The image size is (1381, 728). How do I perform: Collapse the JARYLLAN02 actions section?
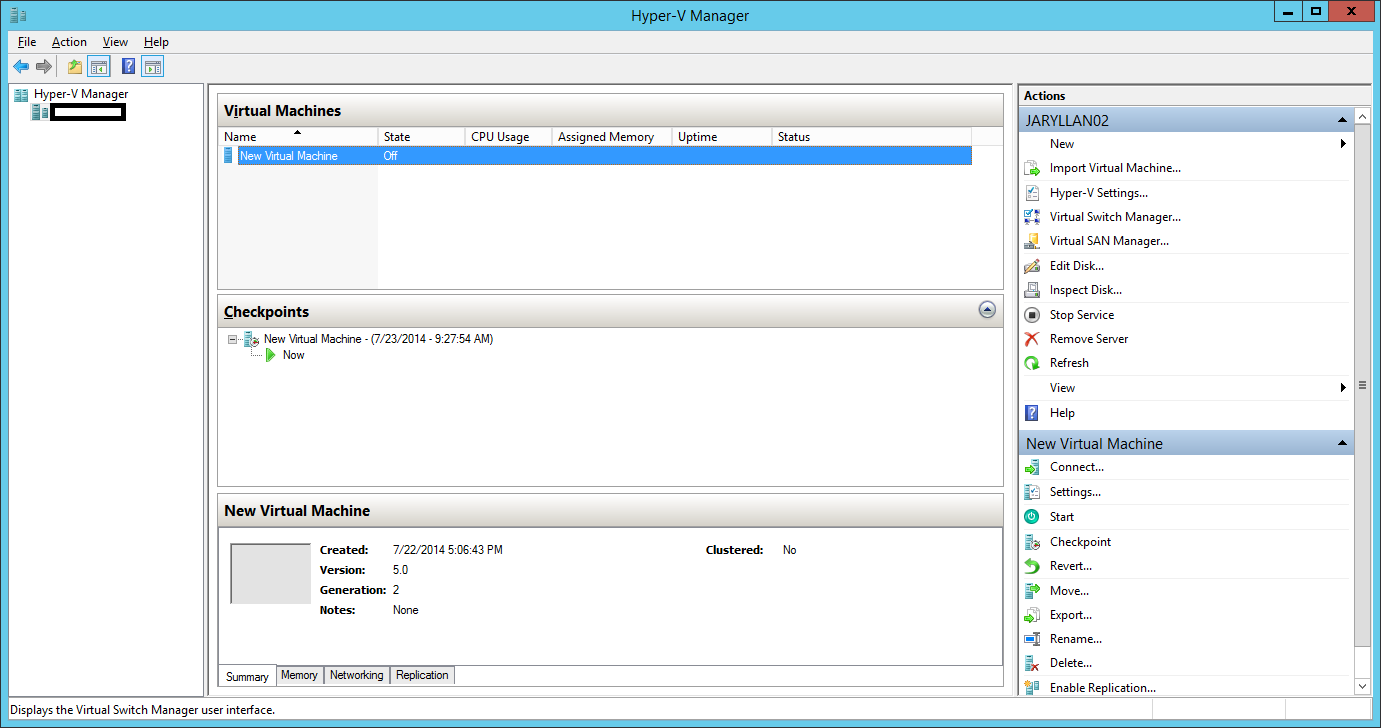(1343, 120)
